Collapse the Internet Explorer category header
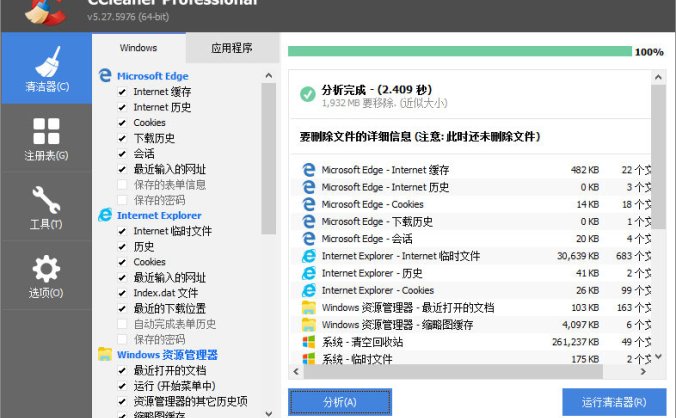Image resolution: width=676 pixels, height=418 pixels. coord(158,215)
